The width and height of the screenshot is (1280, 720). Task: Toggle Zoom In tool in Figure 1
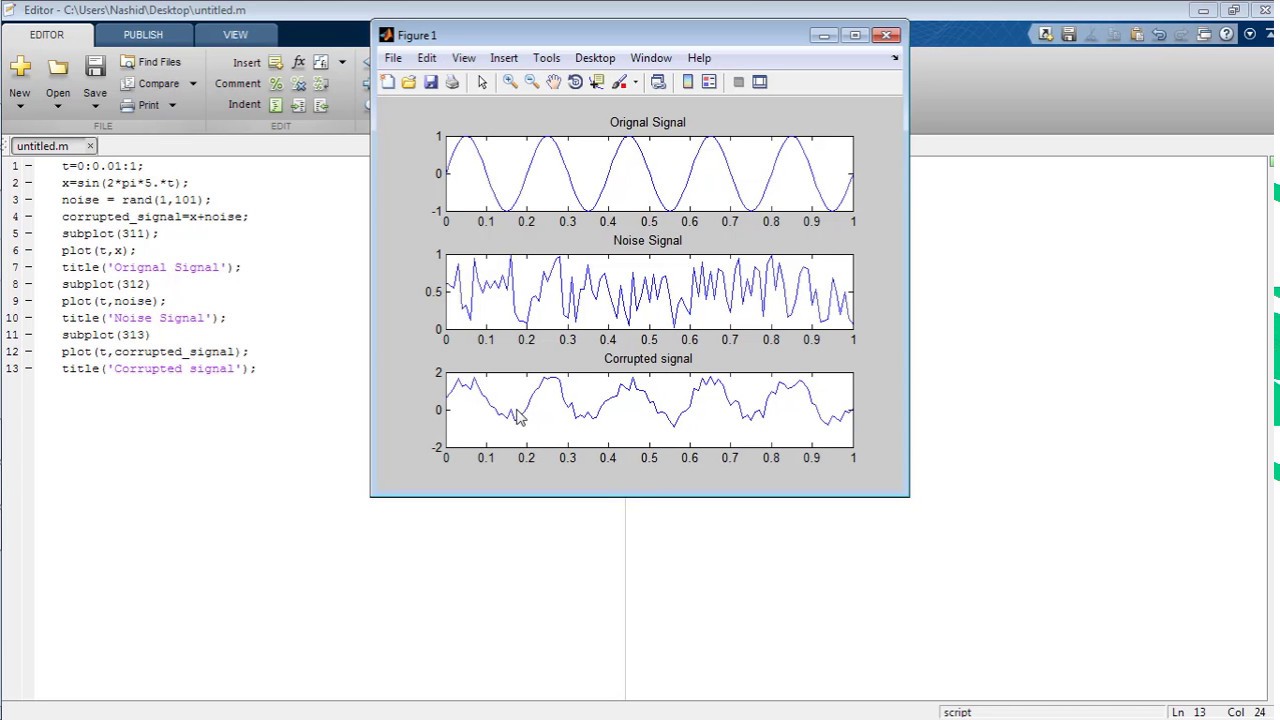(510, 82)
